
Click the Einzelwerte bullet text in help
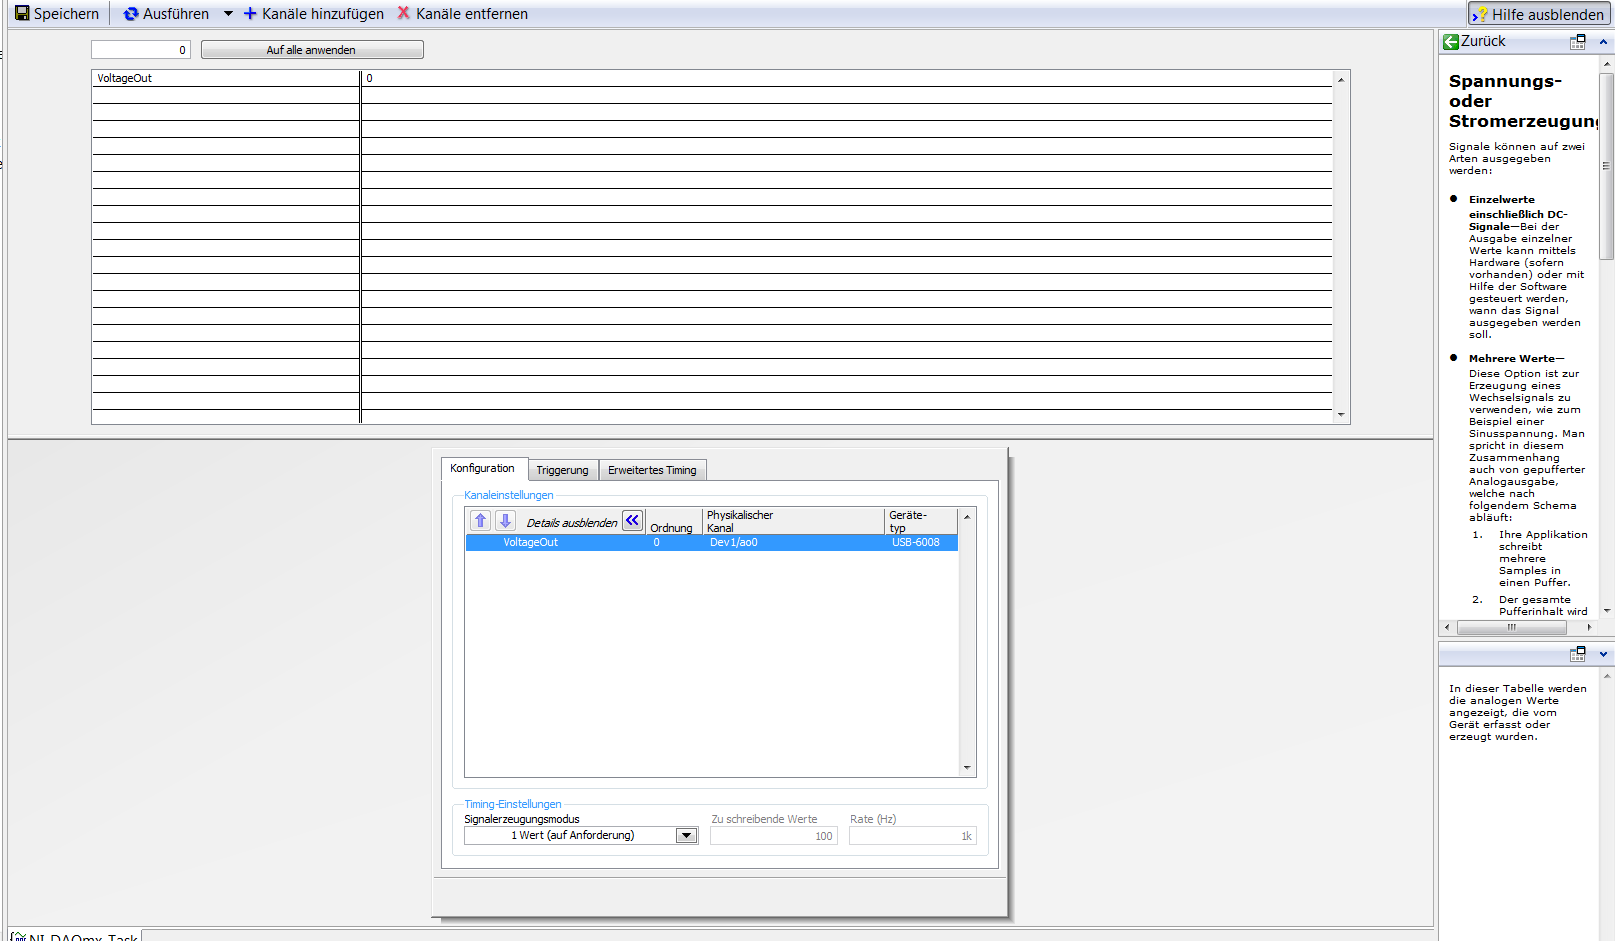point(1526,267)
